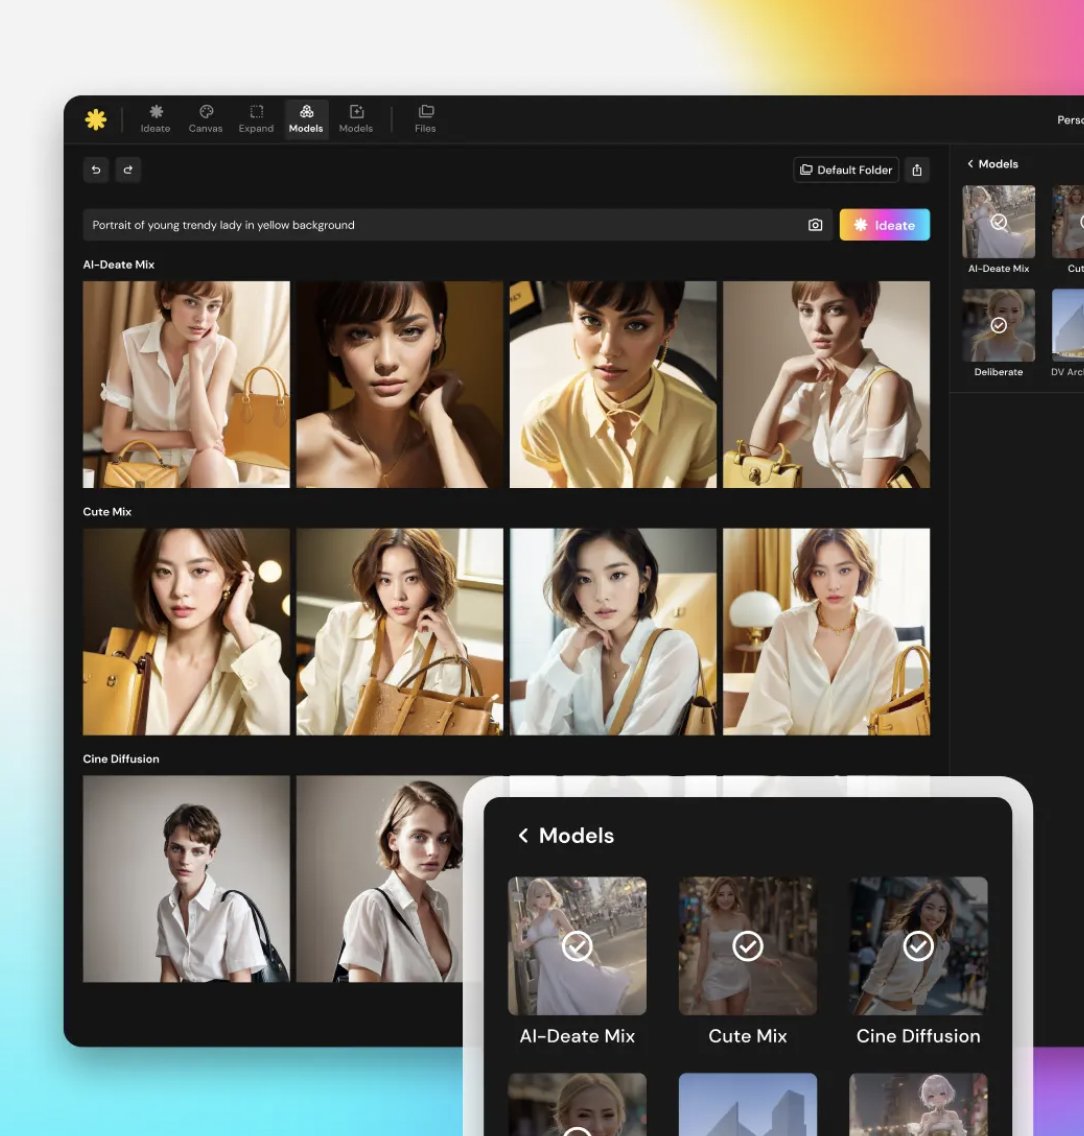Click the redo arrow button
Screen dimensions: 1084x1136
[x=128, y=170]
